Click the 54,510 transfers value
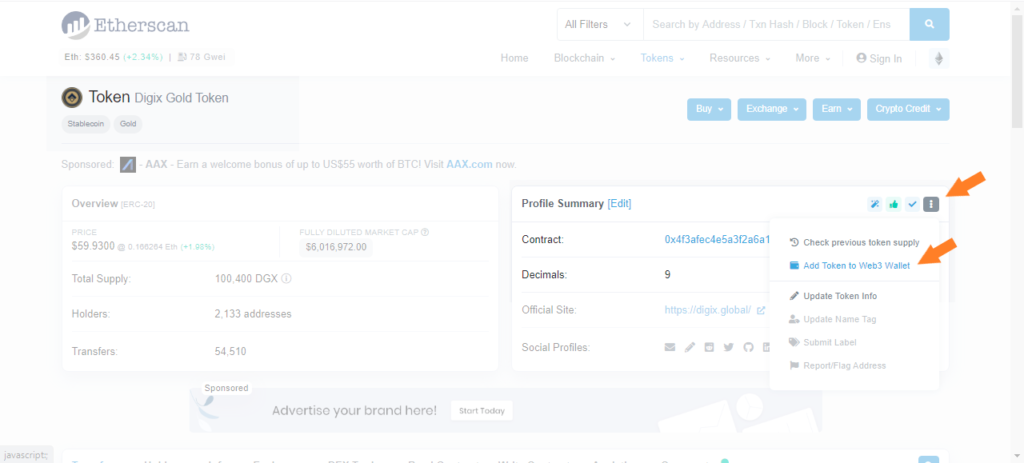The image size is (1024, 463). click(231, 351)
